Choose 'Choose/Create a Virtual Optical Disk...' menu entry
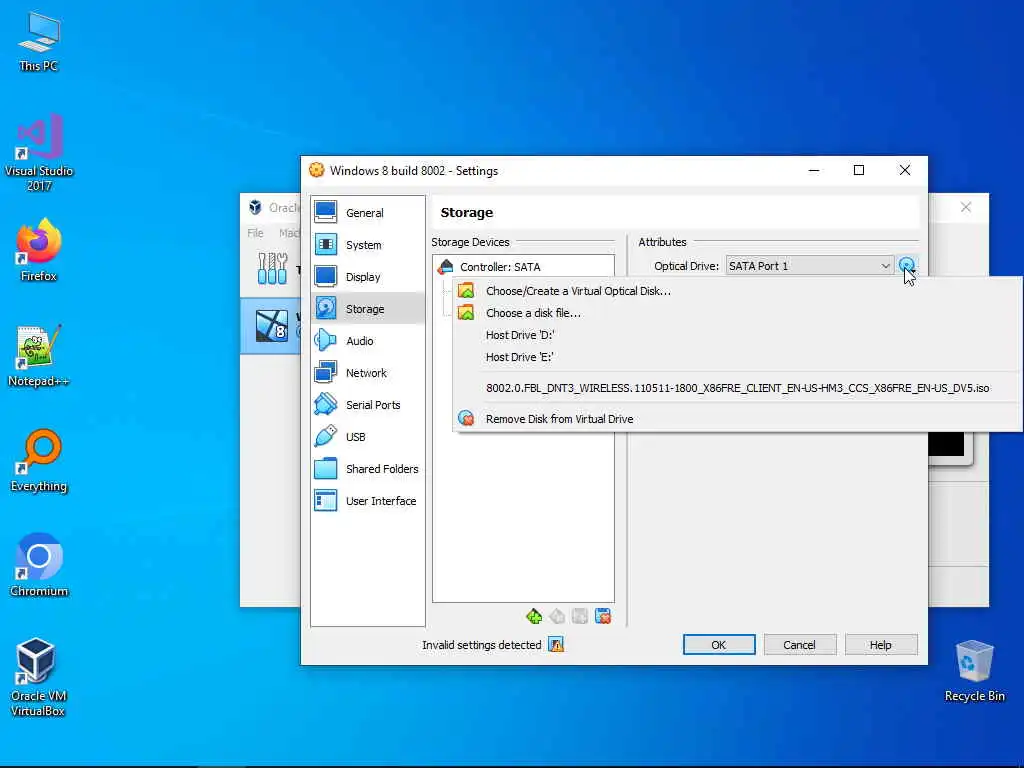The width and height of the screenshot is (1024, 768). pyautogui.click(x=737, y=291)
